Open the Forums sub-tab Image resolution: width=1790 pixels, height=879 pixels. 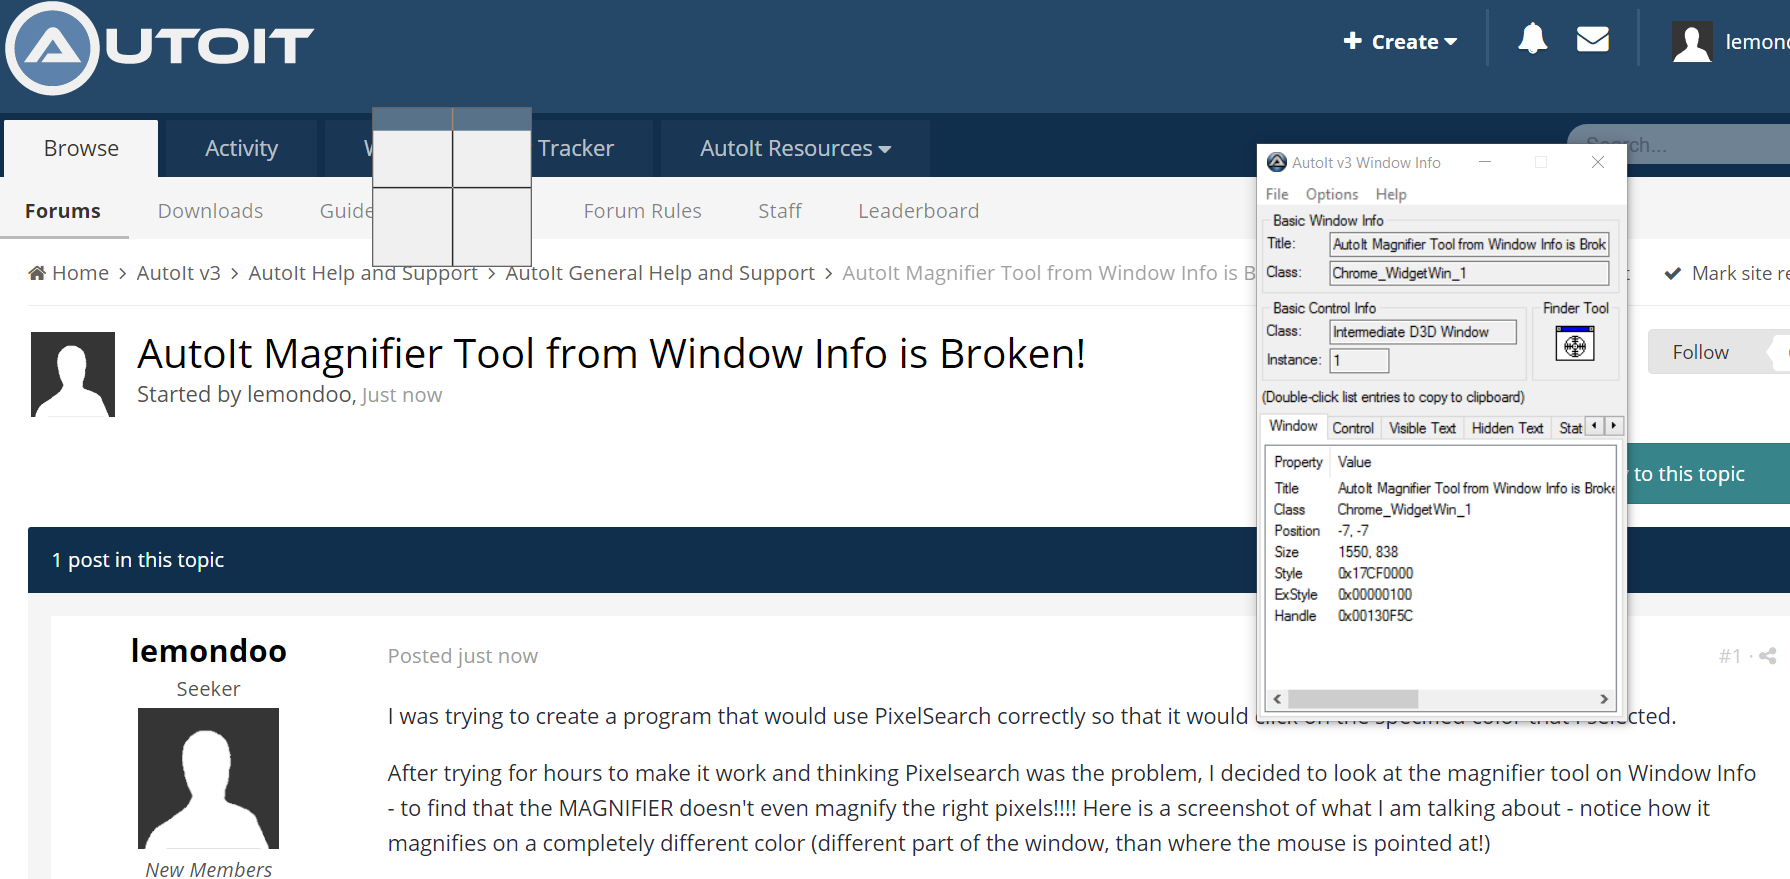point(63,211)
